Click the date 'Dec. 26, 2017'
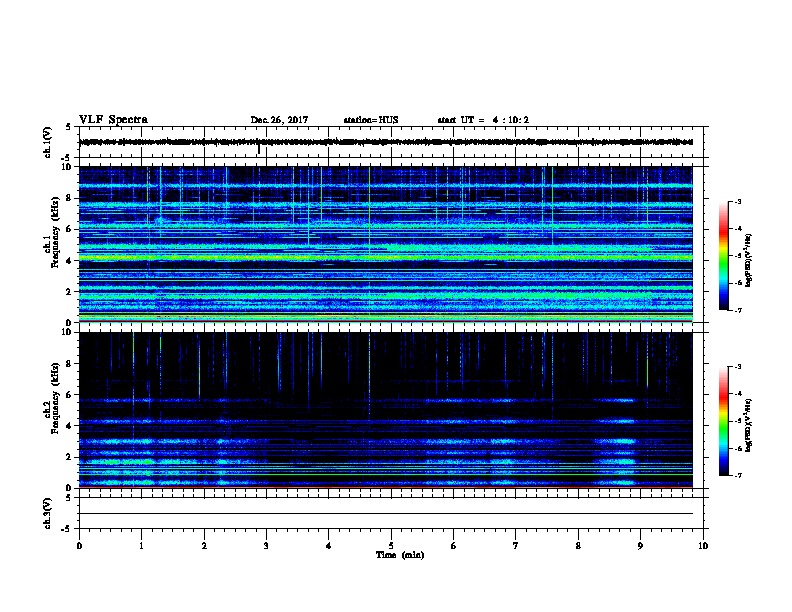 point(279,120)
